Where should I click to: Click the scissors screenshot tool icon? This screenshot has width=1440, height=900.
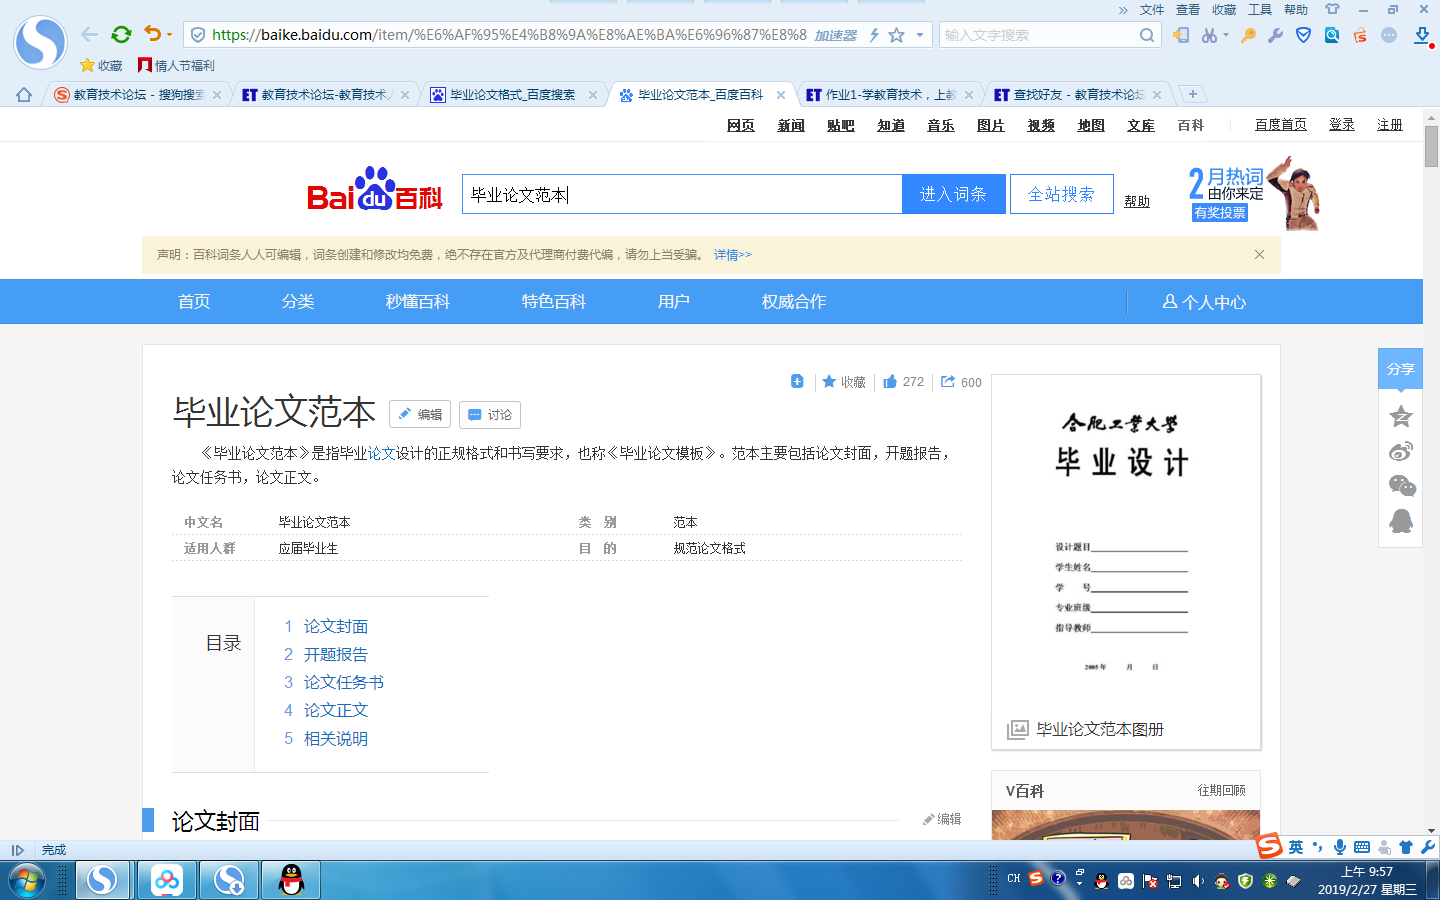[x=1210, y=35]
